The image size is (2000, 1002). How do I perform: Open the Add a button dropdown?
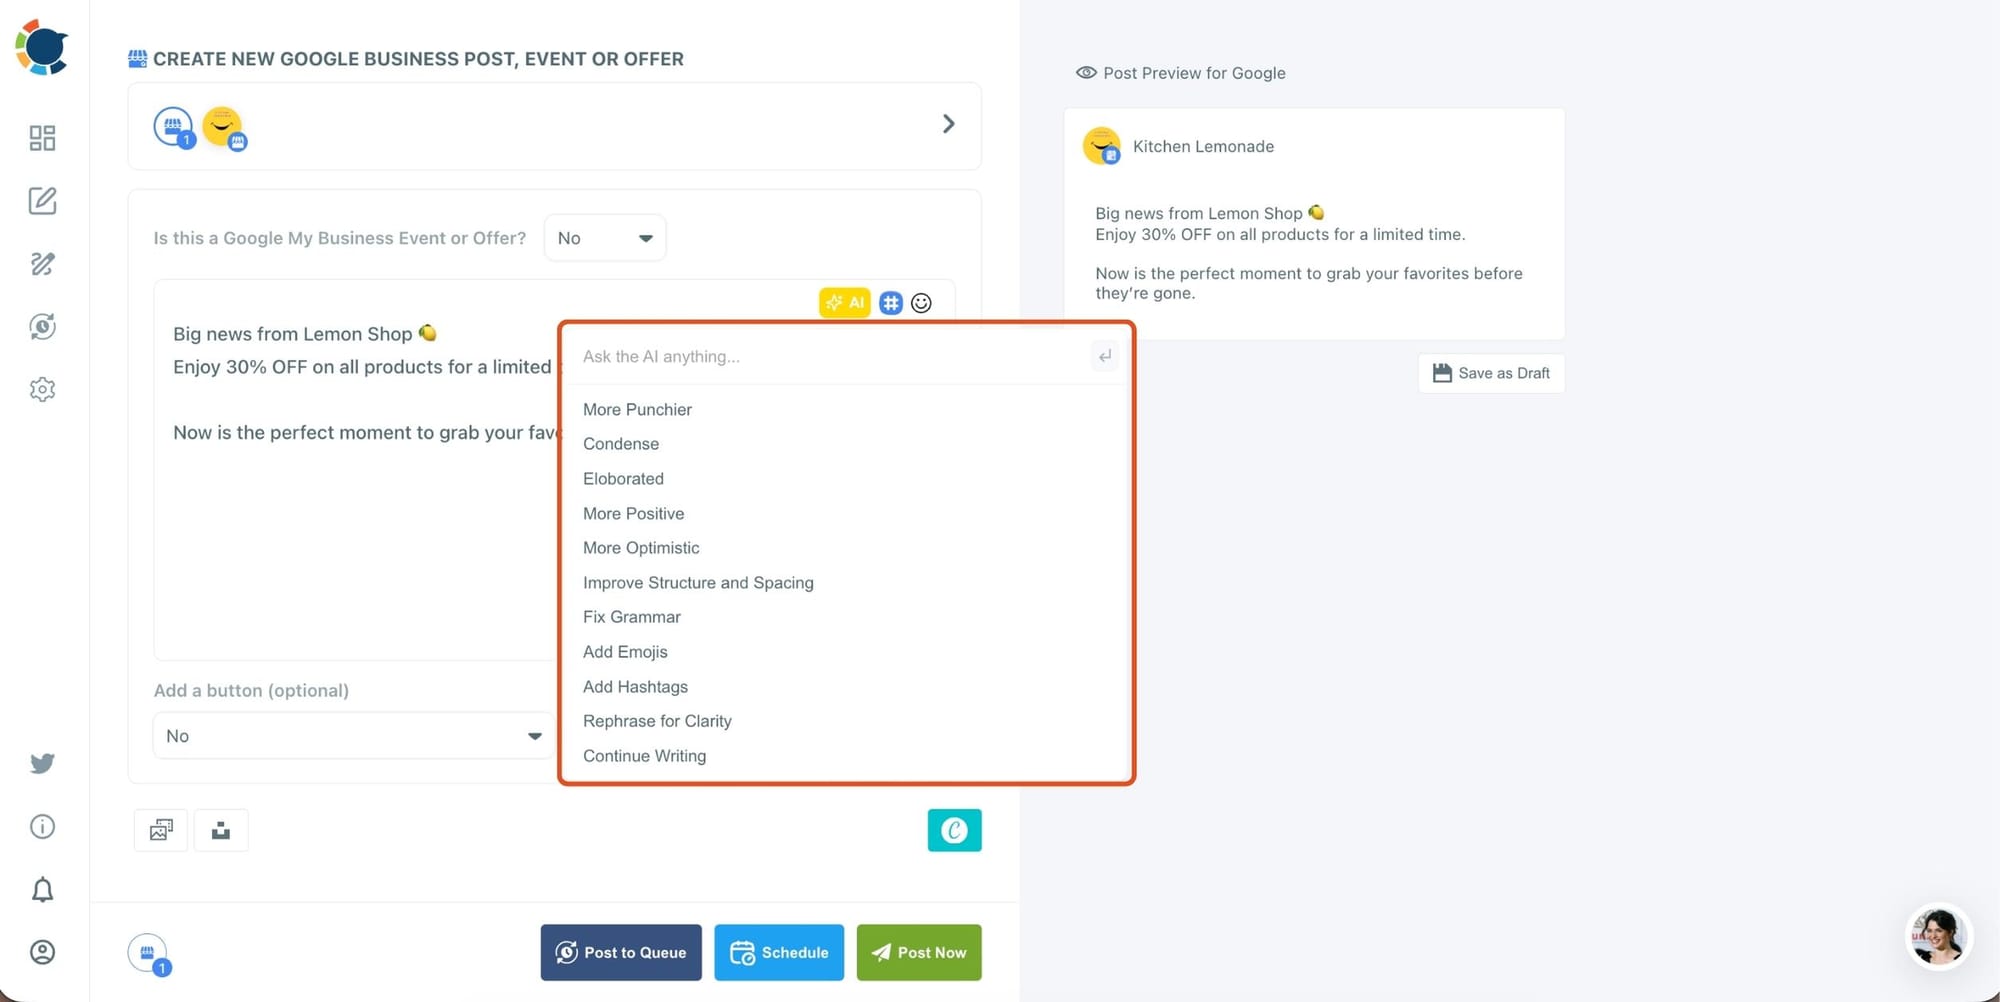coord(353,736)
